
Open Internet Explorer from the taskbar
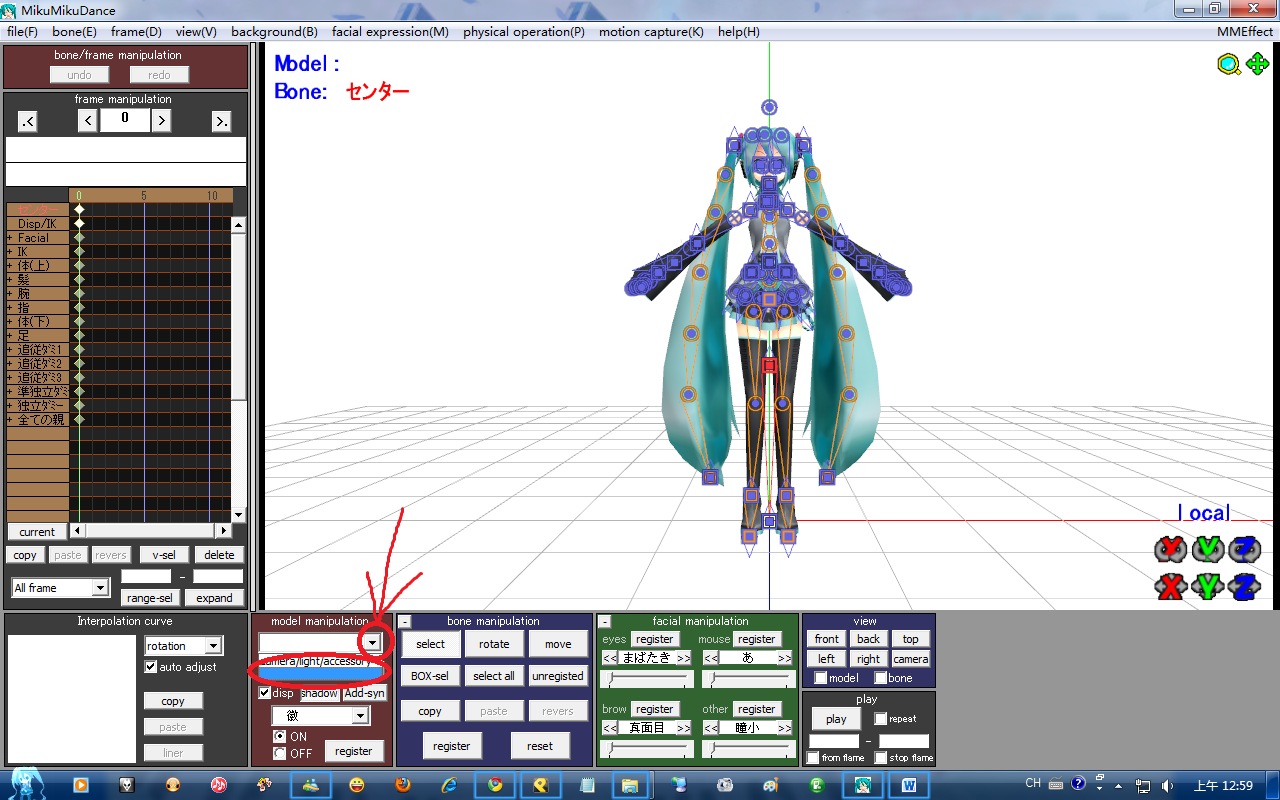click(x=449, y=785)
